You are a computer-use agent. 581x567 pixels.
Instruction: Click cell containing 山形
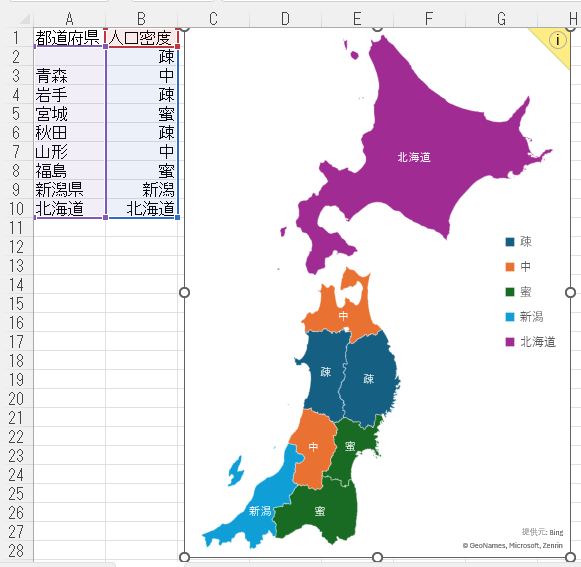pos(69,152)
